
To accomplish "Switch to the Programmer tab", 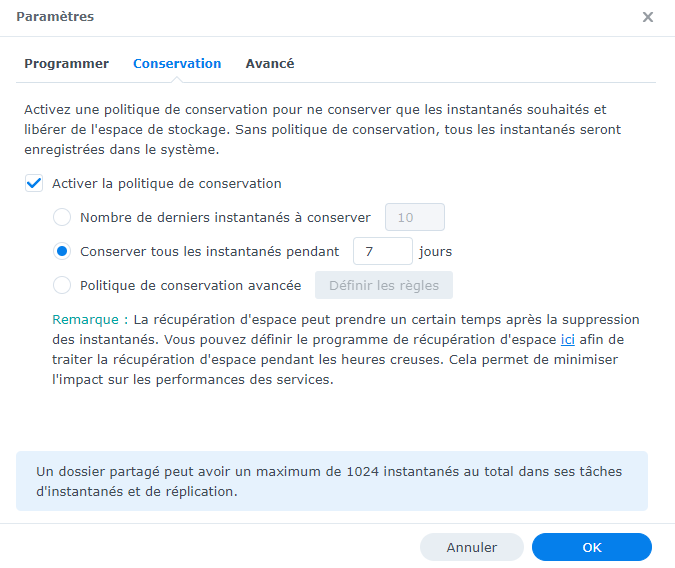I will [x=66, y=63].
